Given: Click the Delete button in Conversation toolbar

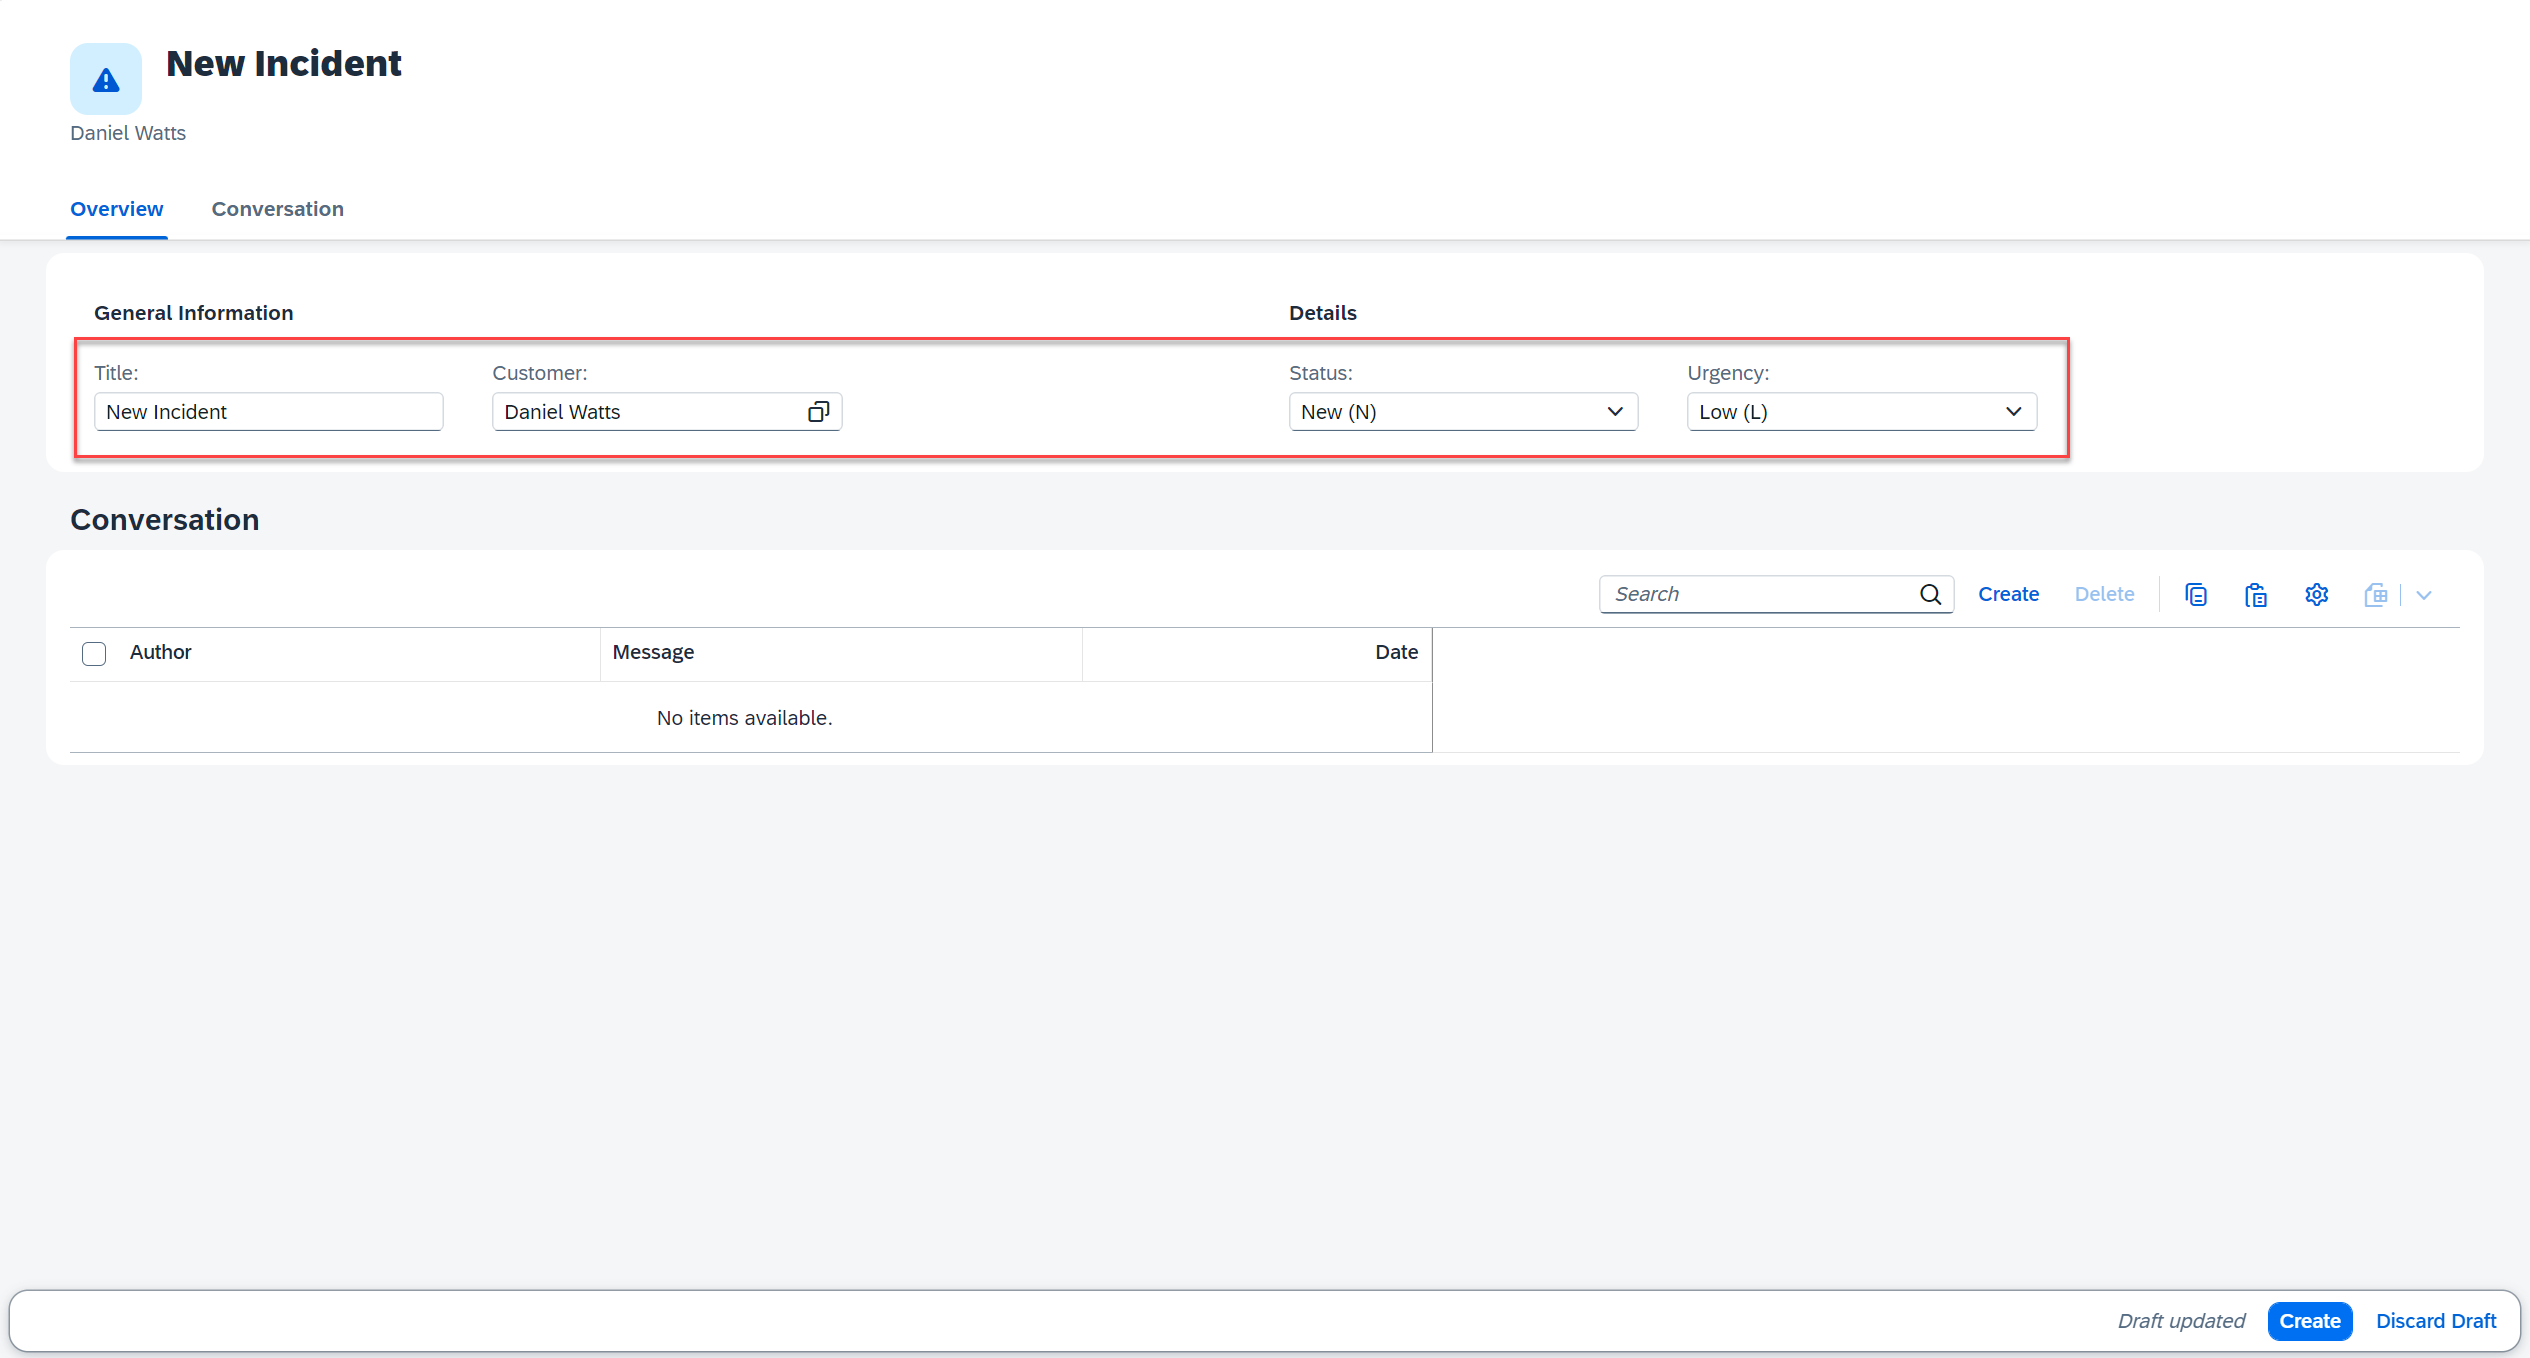Looking at the screenshot, I should tap(2105, 594).
